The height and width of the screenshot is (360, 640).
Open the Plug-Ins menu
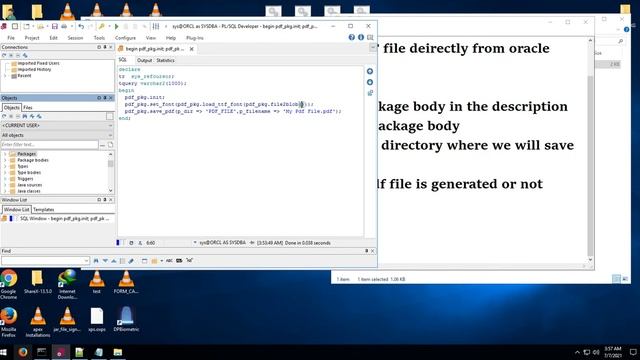pyautogui.click(x=195, y=38)
